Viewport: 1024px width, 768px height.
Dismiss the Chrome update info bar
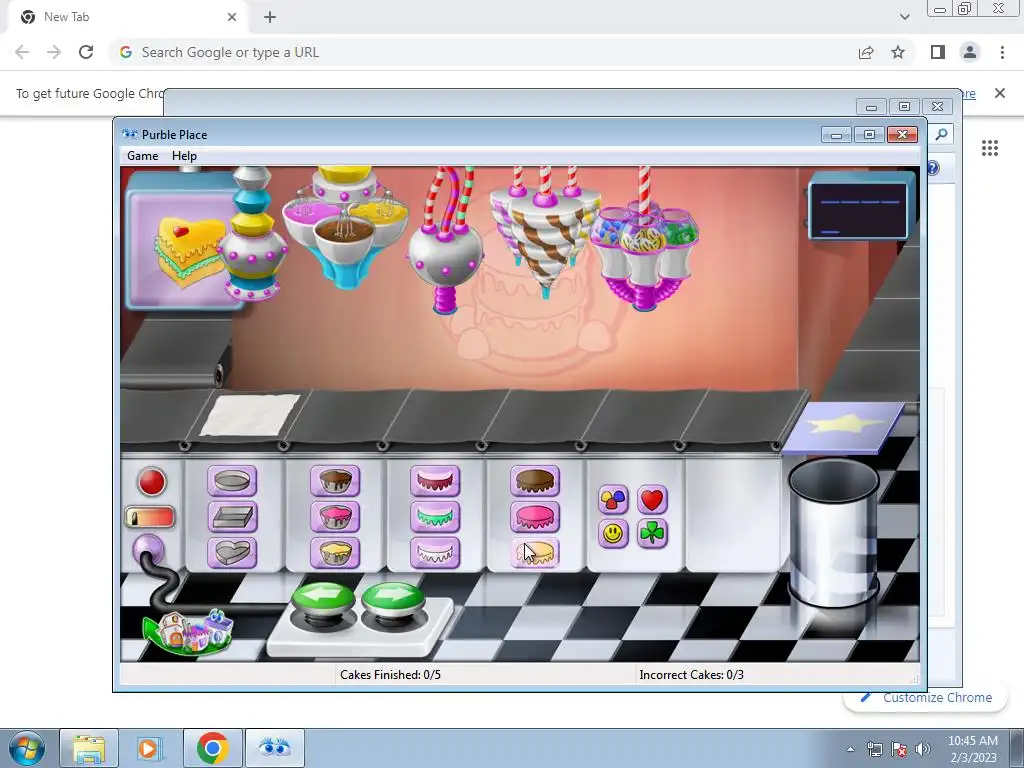[1000, 93]
